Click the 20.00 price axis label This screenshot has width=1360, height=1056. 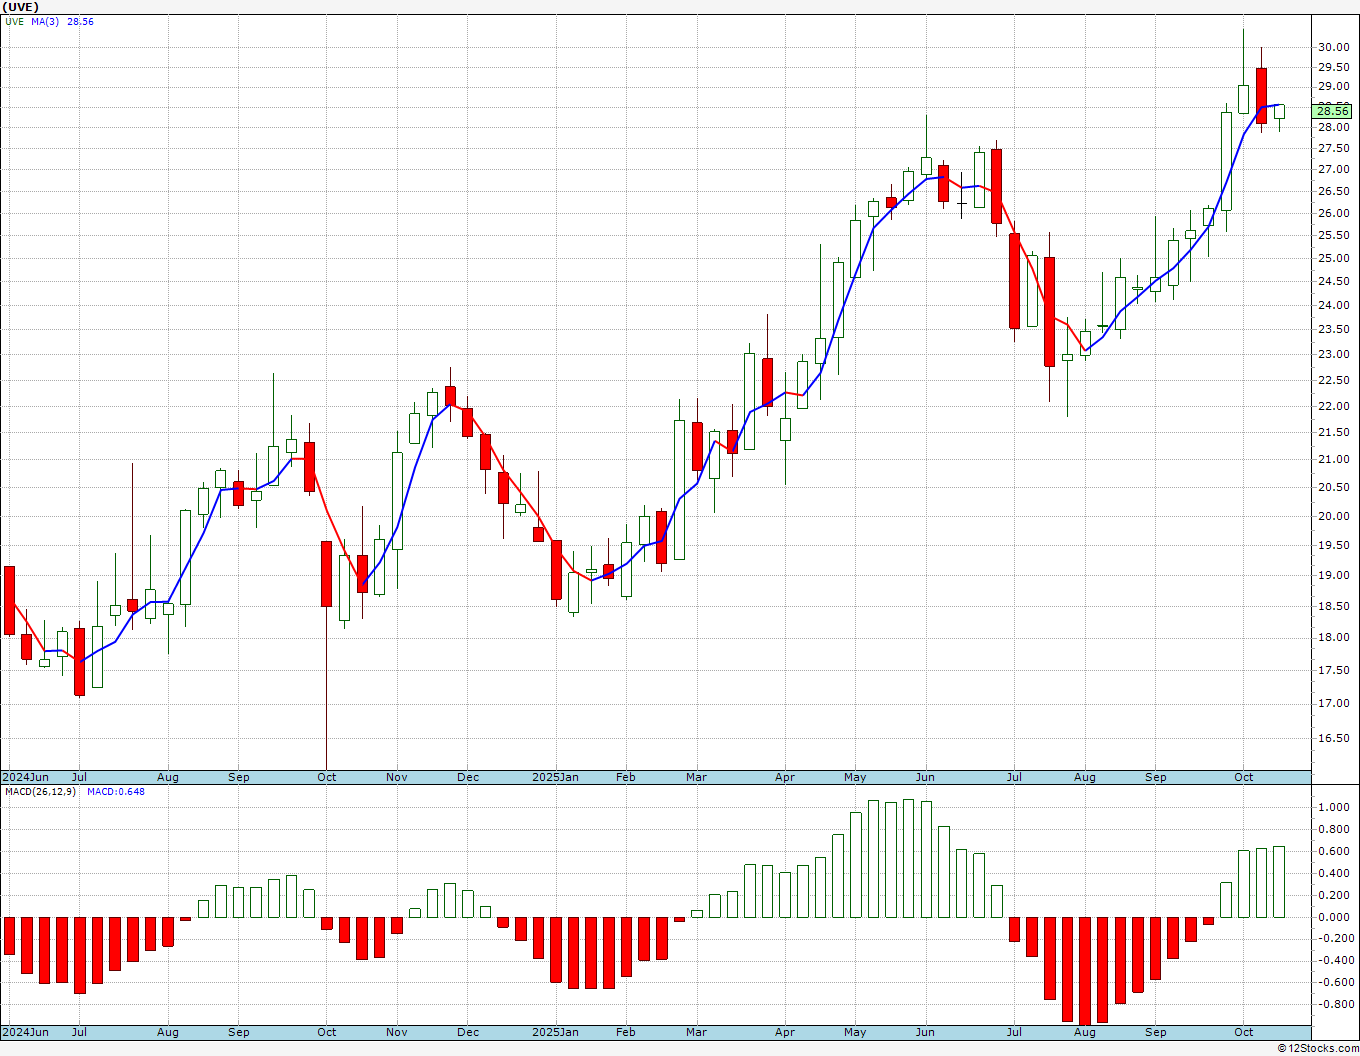click(x=1333, y=516)
